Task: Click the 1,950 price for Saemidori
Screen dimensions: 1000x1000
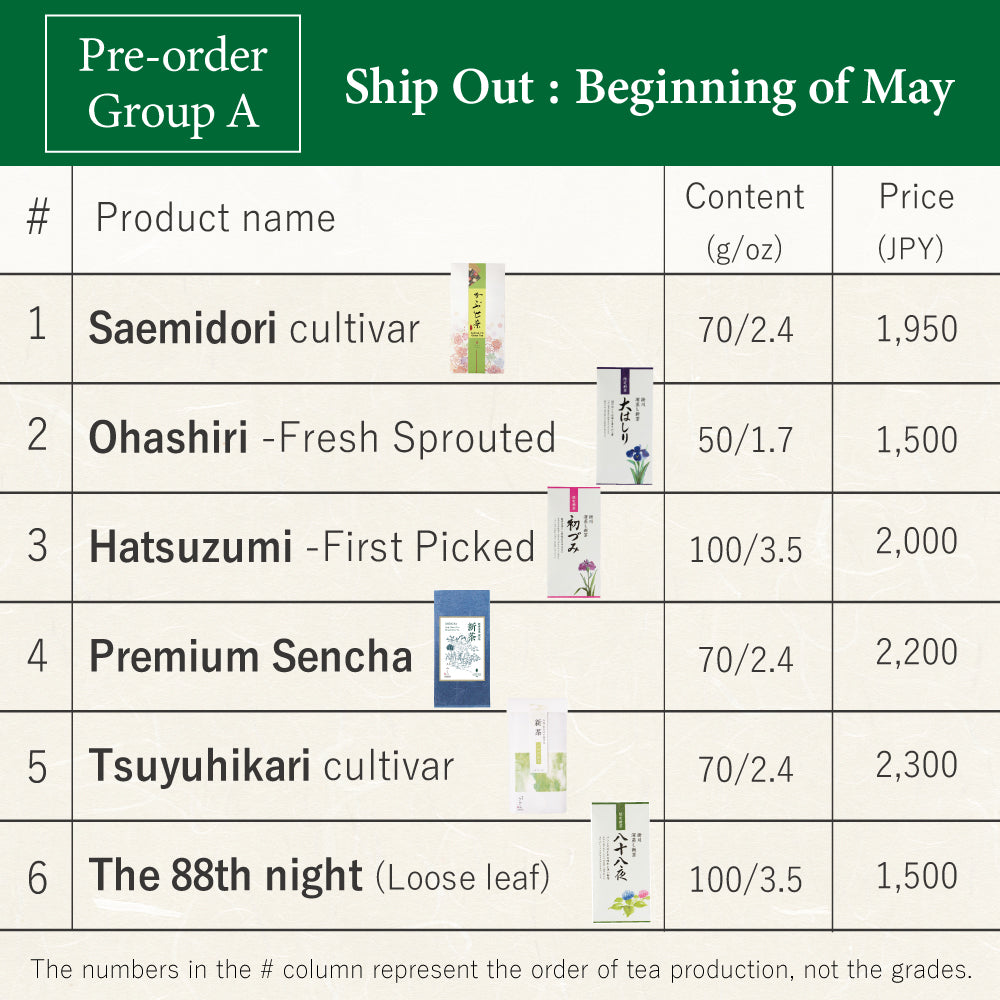Action: tap(916, 329)
